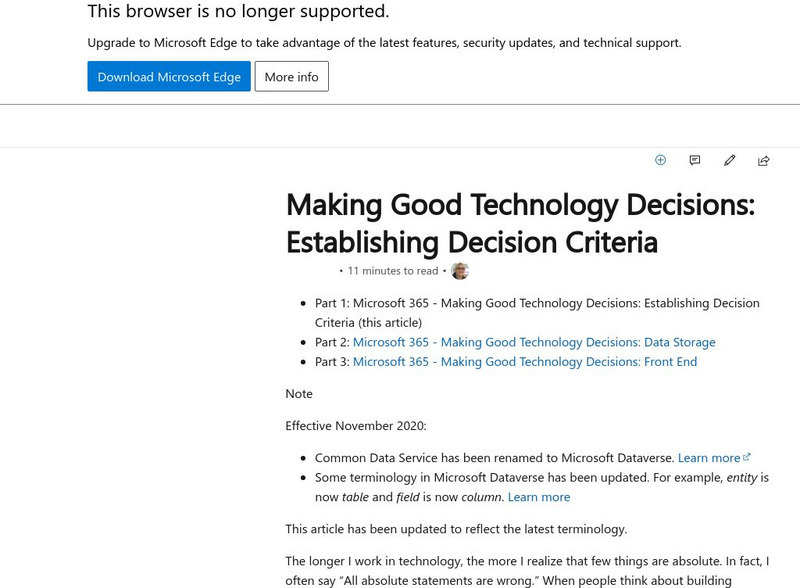Click Learn more link about Dataverse rename
800x588 pixels.
point(709,458)
